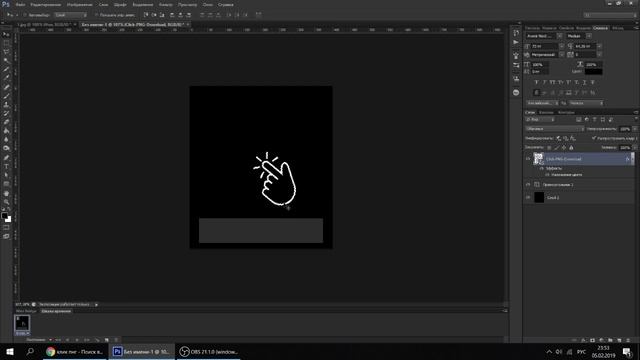Delete selected frame in timeline

tap(116, 340)
